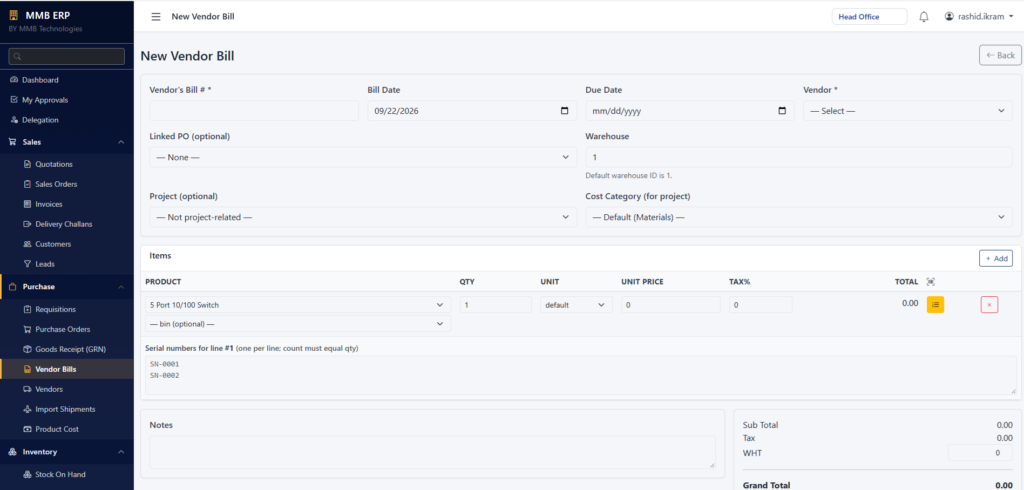This screenshot has width=1024, height=490.
Task: Collapse the Sales section chevron
Action: click(121, 142)
